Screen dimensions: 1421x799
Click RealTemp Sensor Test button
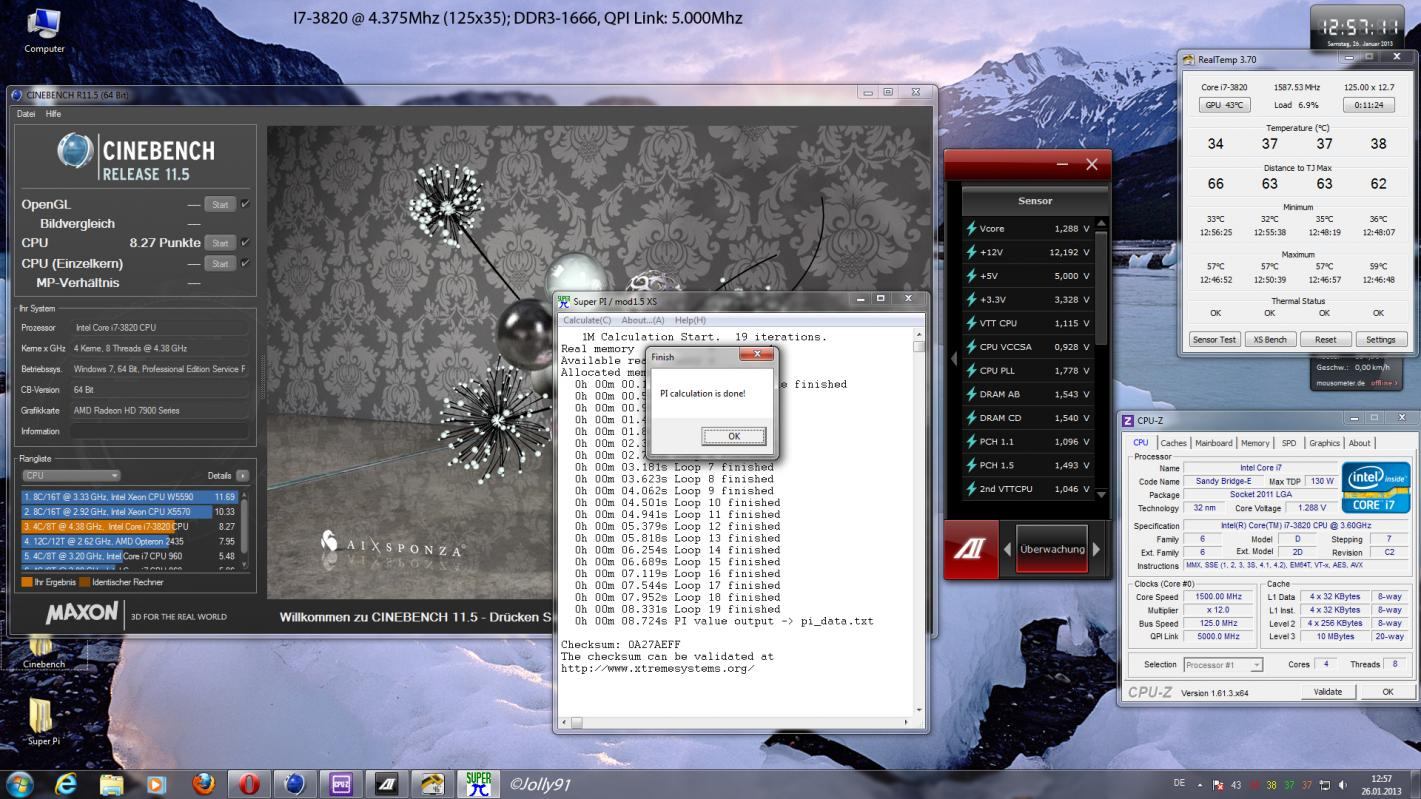[1214, 339]
